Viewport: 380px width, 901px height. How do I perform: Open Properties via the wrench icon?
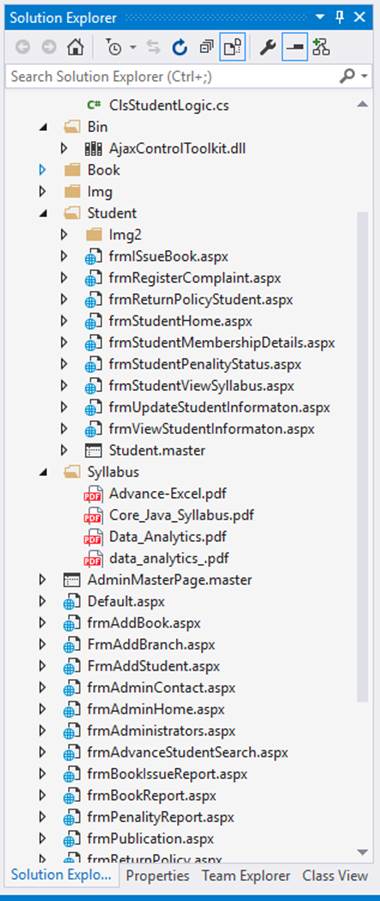[268, 48]
